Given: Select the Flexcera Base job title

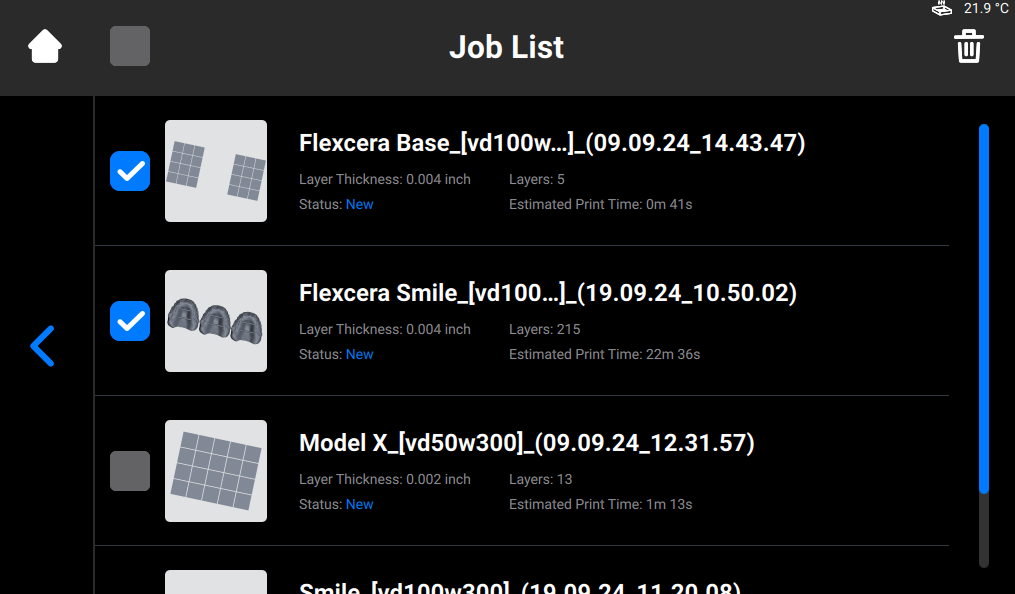Looking at the screenshot, I should [552, 144].
